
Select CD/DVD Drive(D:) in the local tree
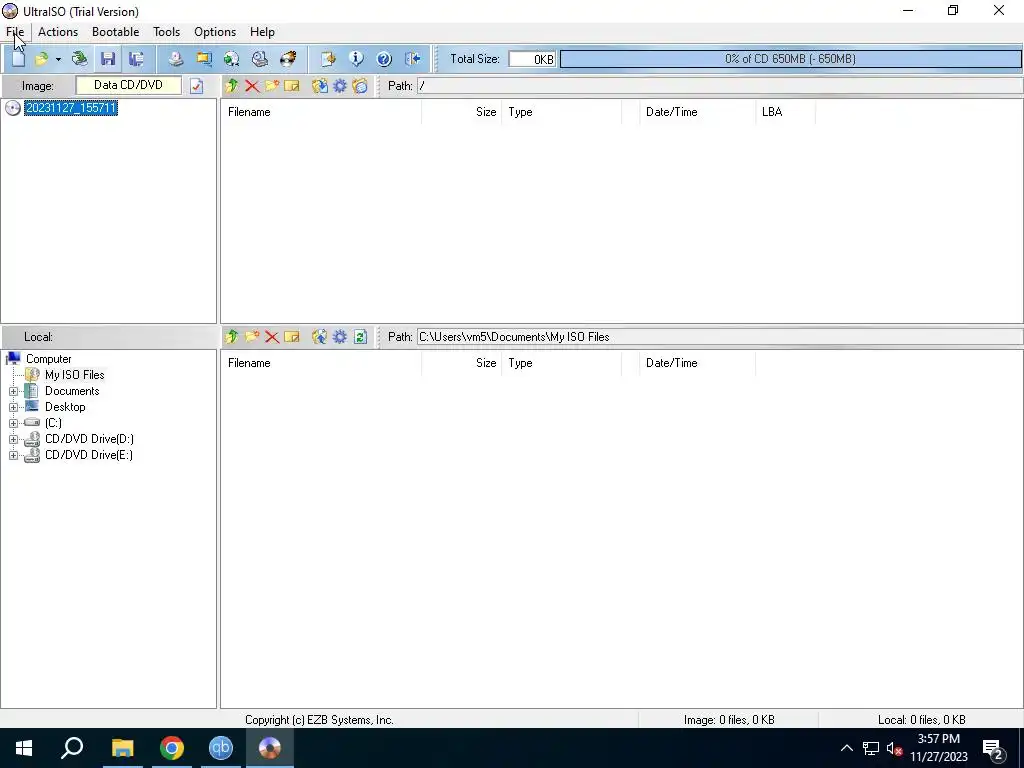tap(89, 440)
